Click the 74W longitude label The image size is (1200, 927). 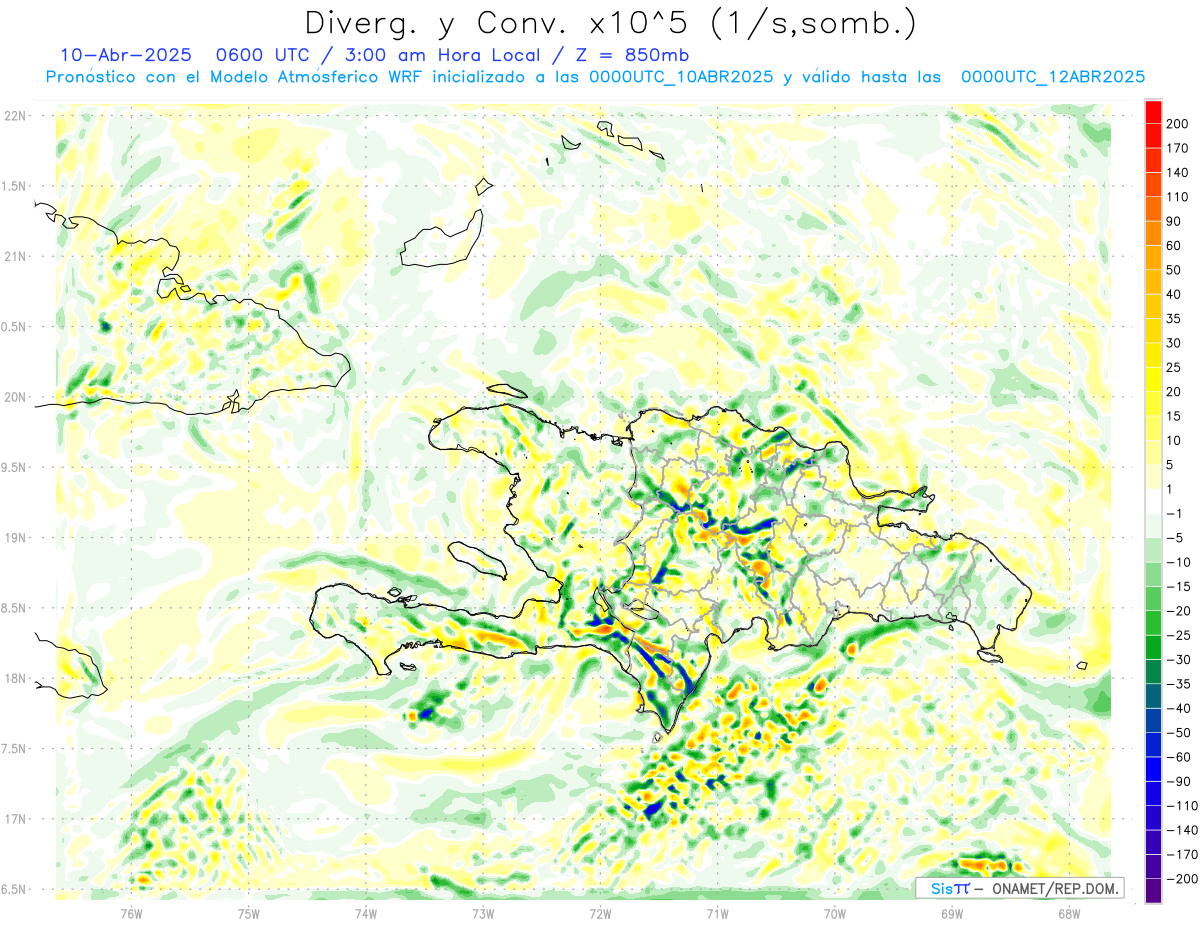[x=366, y=912]
